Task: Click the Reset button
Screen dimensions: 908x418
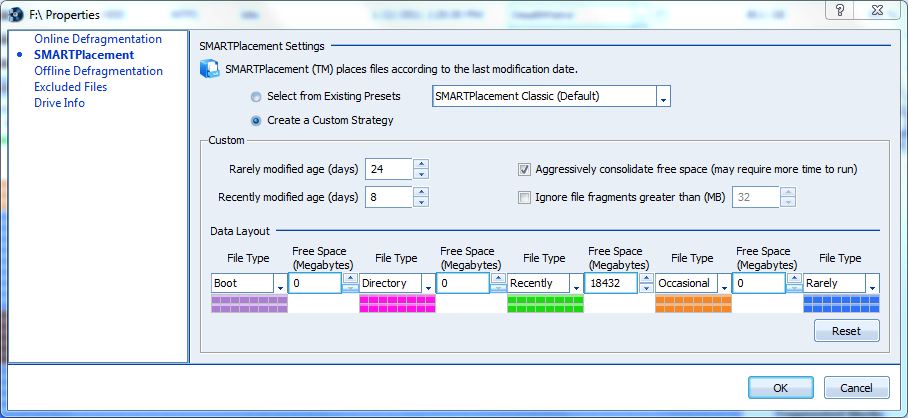Action: (847, 331)
